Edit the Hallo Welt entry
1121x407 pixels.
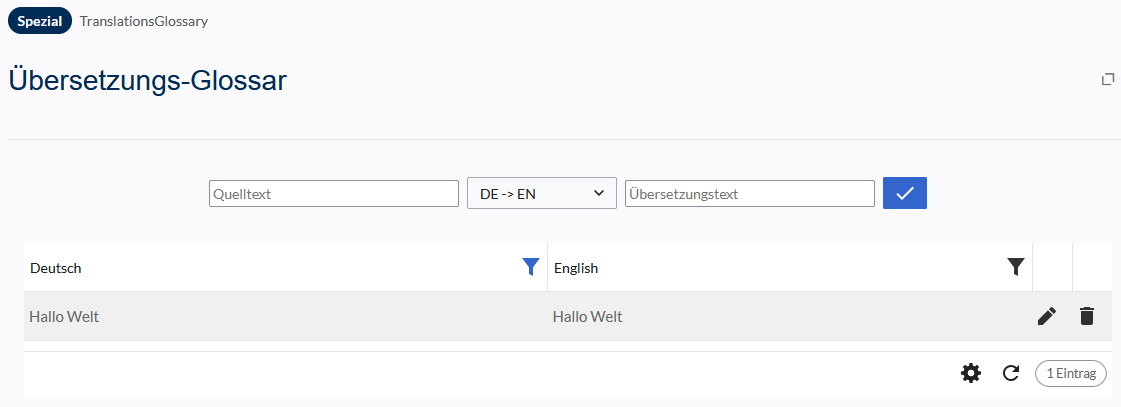pyautogui.click(x=1046, y=316)
